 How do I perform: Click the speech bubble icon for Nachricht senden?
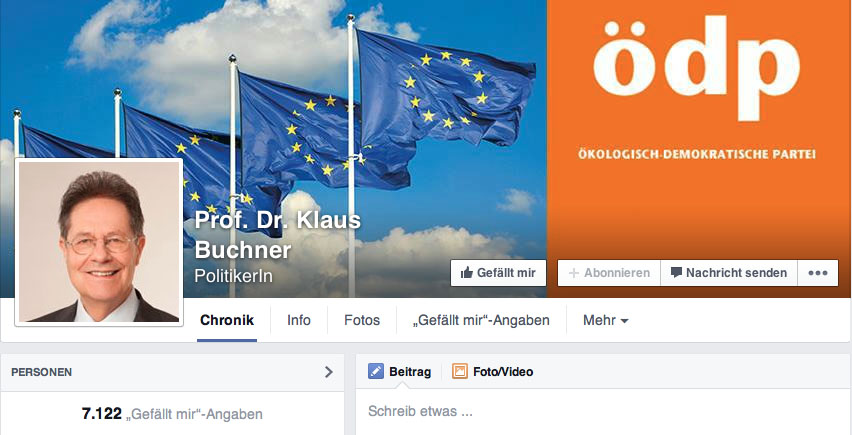[x=676, y=273]
